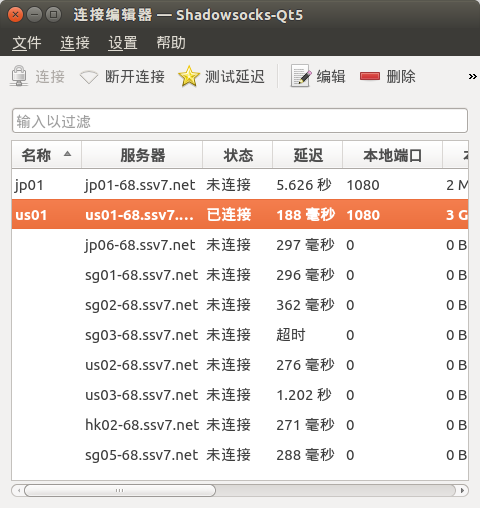Click the 连接 connect toolbar icon

(19, 76)
